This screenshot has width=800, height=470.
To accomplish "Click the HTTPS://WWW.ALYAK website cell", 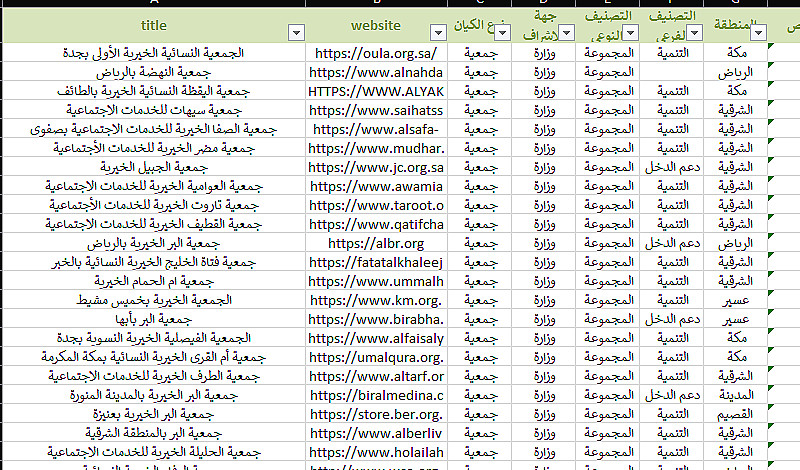I will tap(377, 91).
